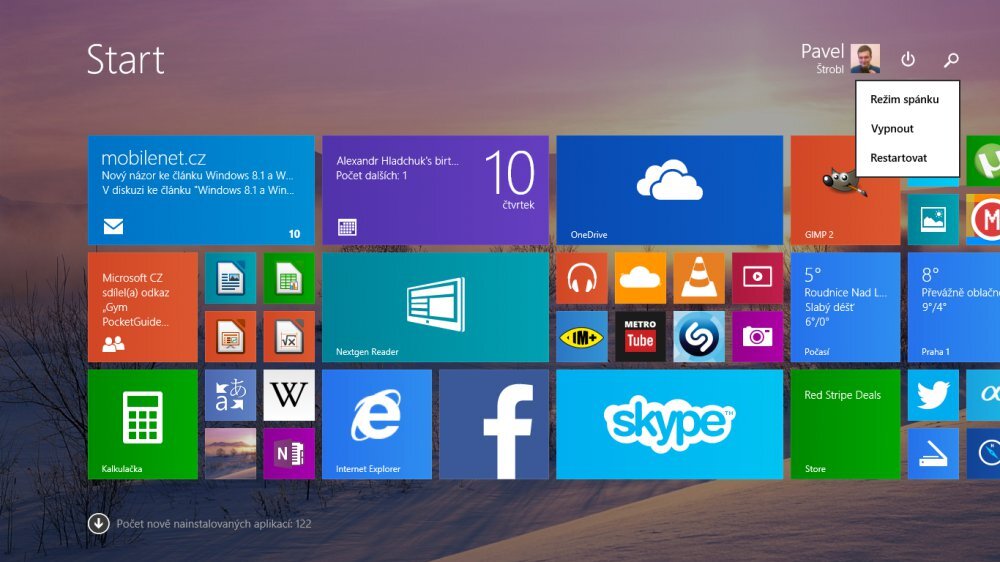Open the Store tile with Red Stripe Deals
This screenshot has height=562, width=1000.
845,424
